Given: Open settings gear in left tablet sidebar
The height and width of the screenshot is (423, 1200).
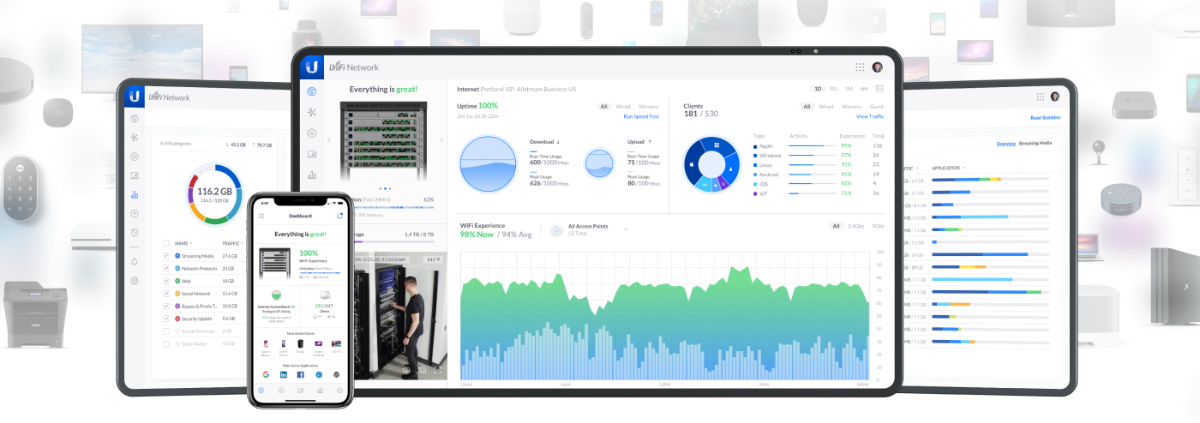Looking at the screenshot, I should (134, 281).
